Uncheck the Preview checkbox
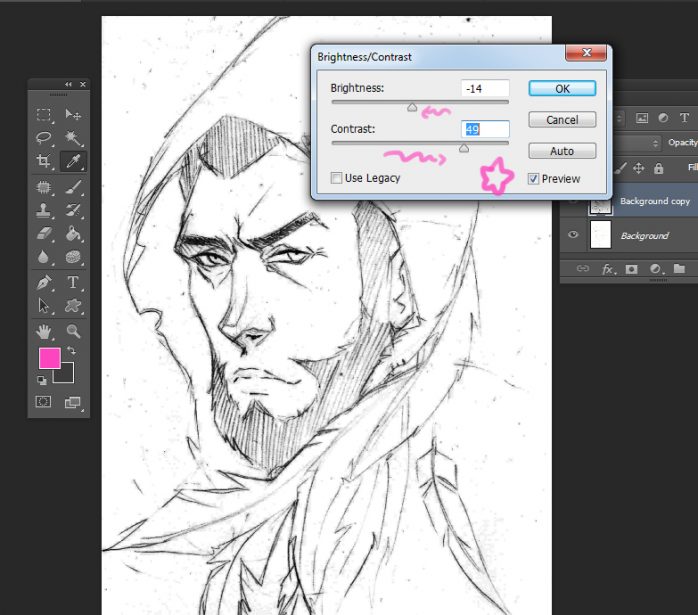This screenshot has width=698, height=615. click(533, 179)
